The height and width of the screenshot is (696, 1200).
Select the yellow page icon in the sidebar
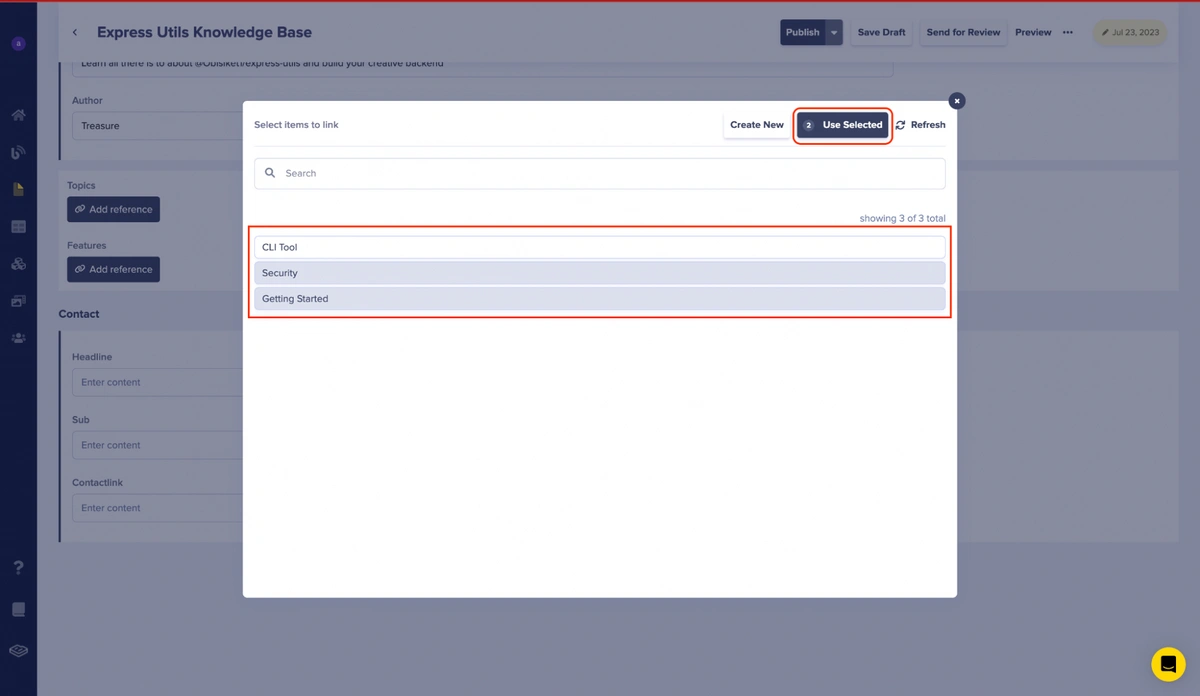[x=18, y=189]
